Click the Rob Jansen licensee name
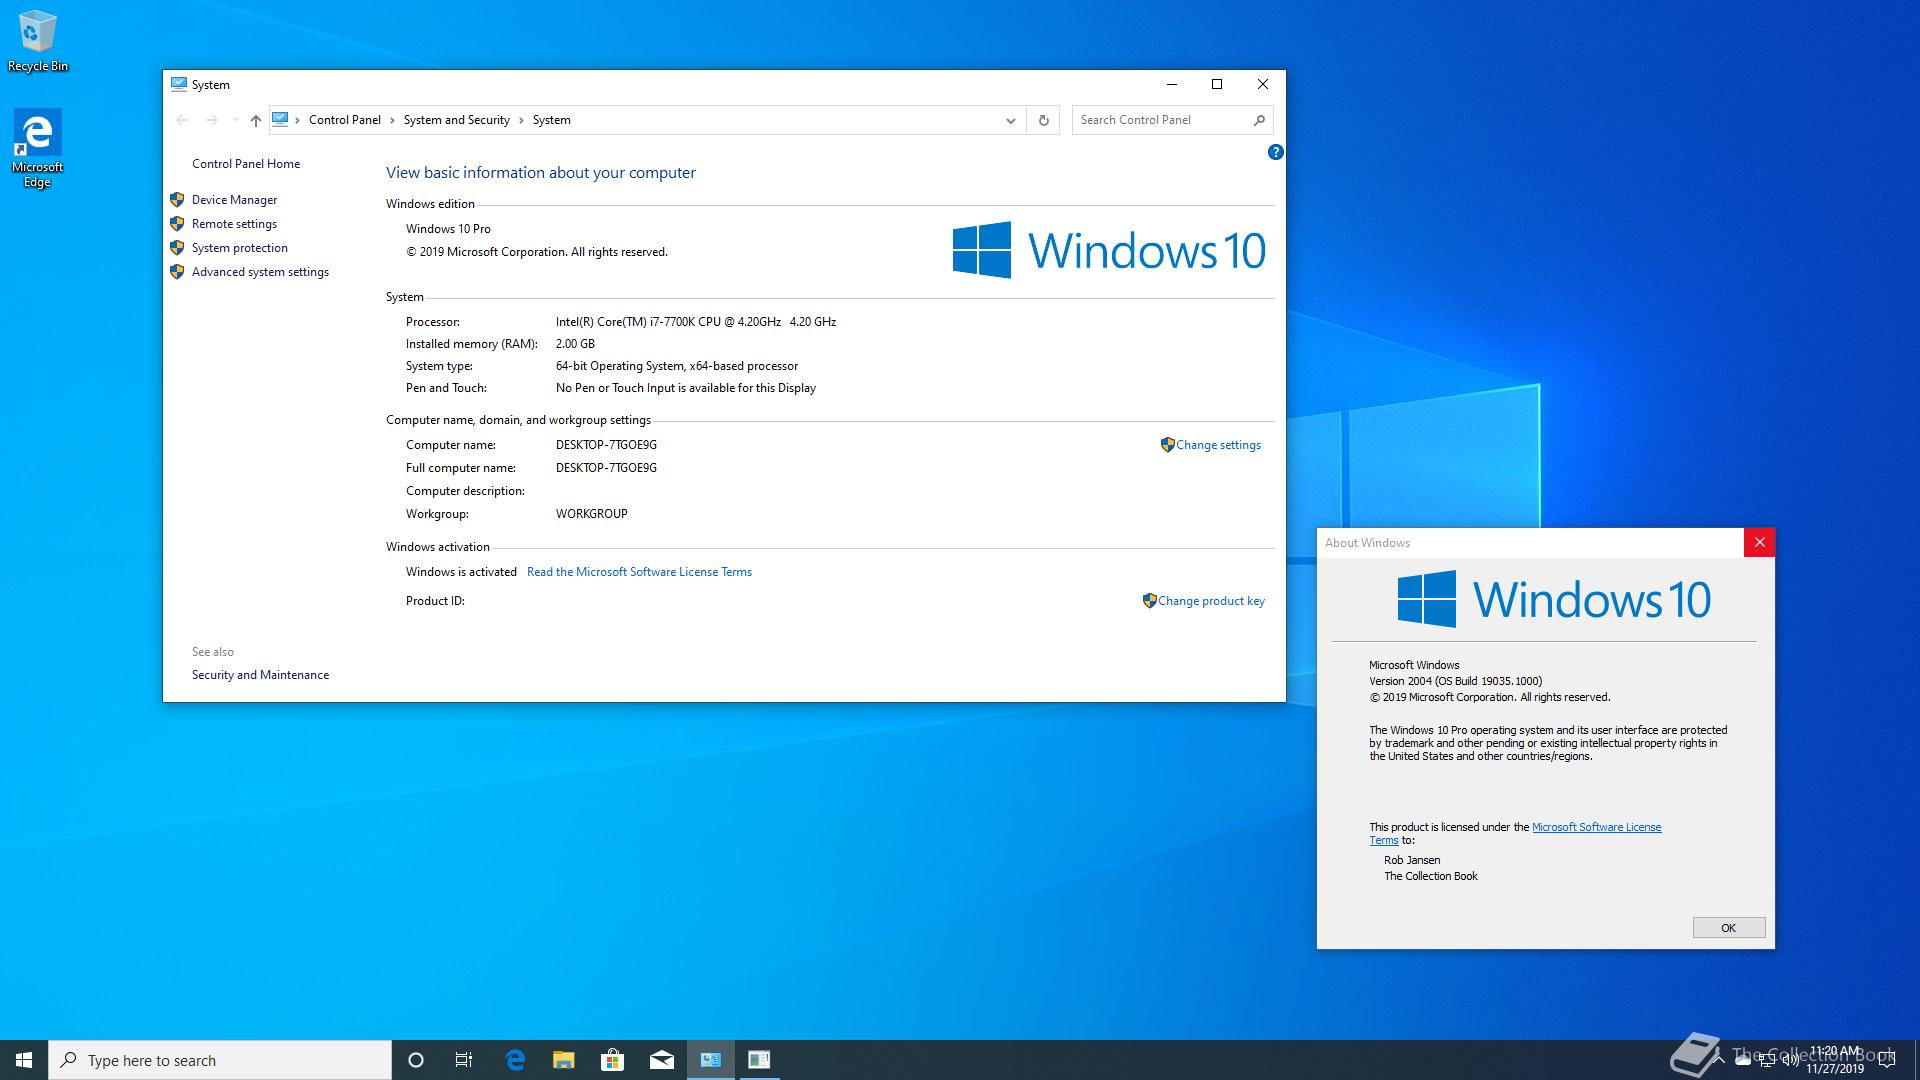The width and height of the screenshot is (1920, 1080). click(x=1412, y=860)
